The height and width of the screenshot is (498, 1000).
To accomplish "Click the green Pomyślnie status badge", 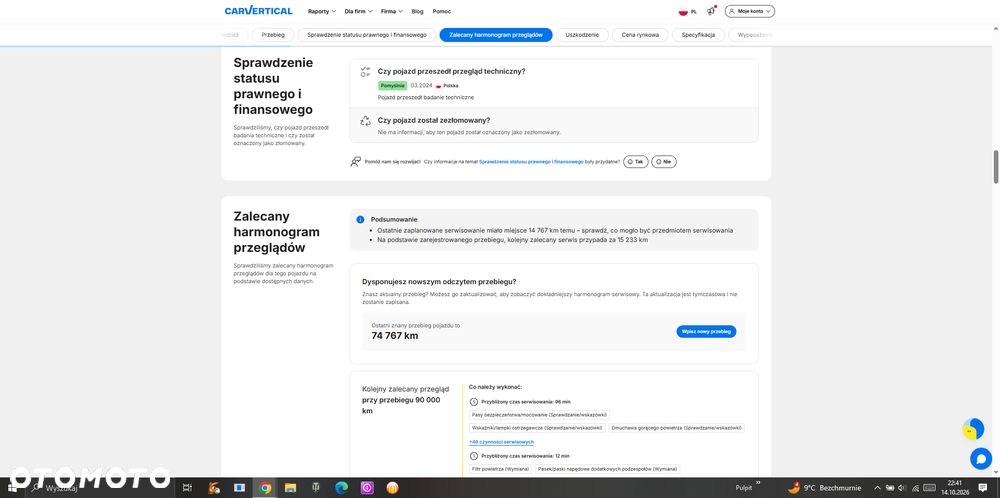I will pos(392,85).
